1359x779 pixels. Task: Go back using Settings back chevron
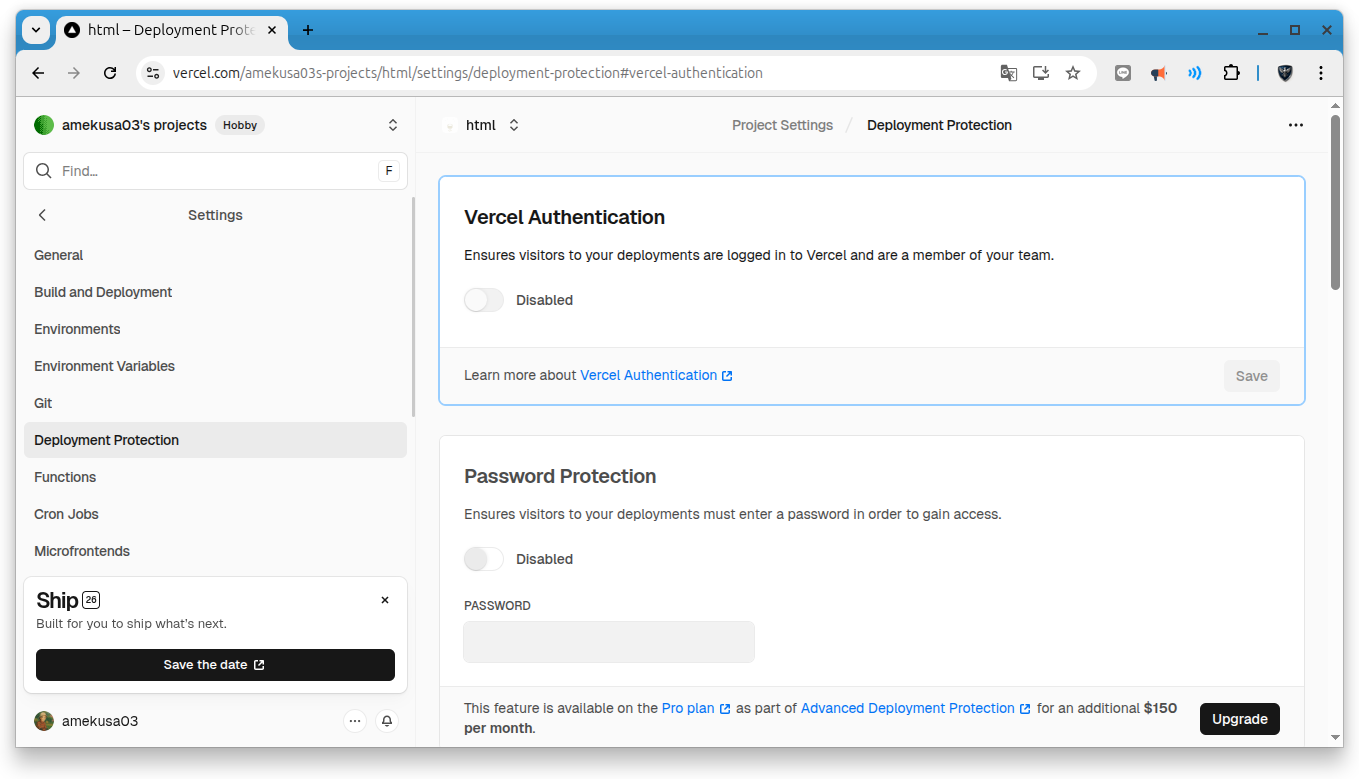[x=42, y=215]
